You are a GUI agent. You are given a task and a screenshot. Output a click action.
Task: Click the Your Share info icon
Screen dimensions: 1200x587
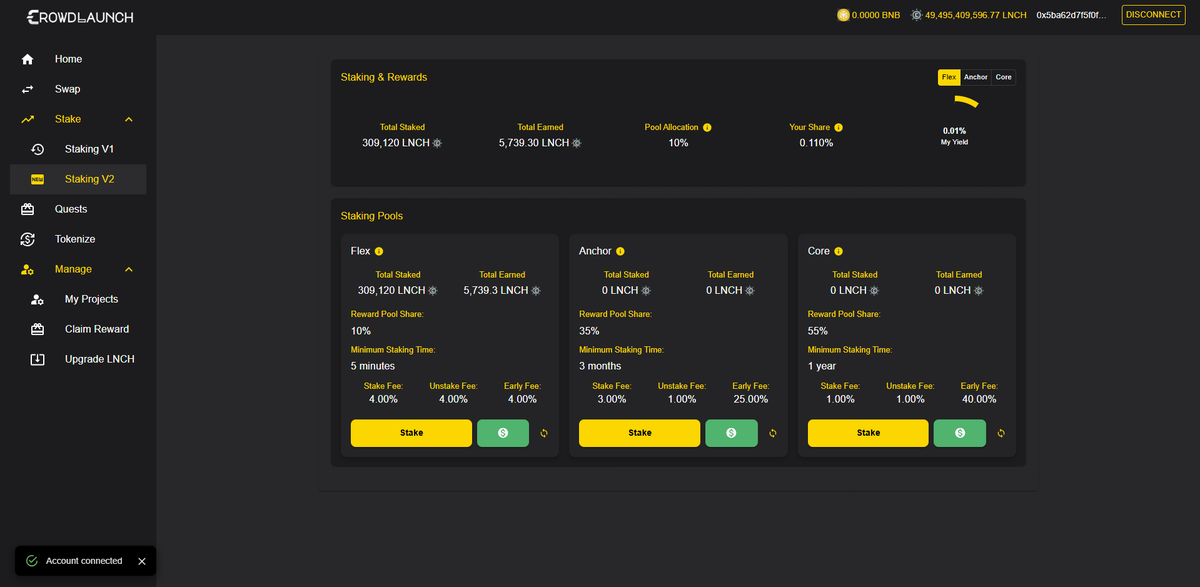click(x=838, y=127)
